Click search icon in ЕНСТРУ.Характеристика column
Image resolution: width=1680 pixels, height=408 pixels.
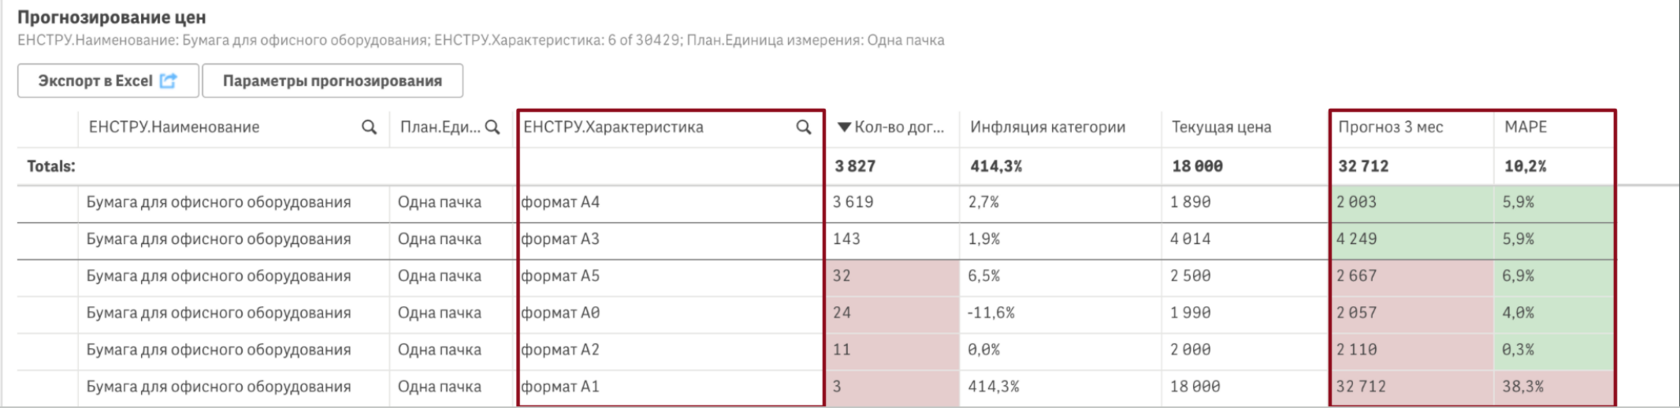803,128
